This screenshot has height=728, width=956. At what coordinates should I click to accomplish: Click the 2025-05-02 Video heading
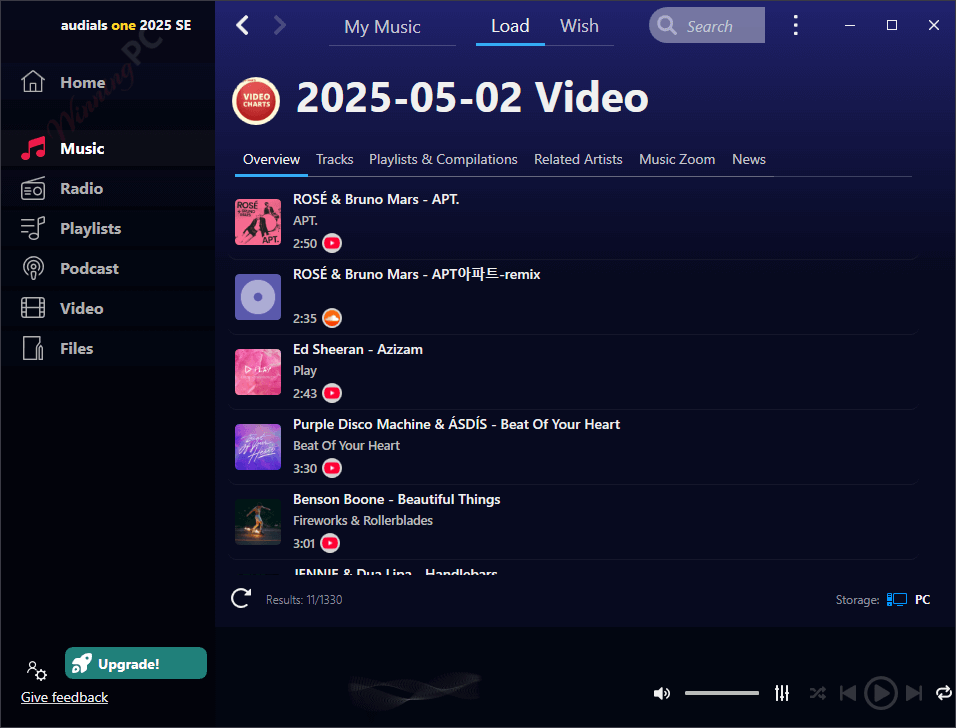click(x=473, y=98)
